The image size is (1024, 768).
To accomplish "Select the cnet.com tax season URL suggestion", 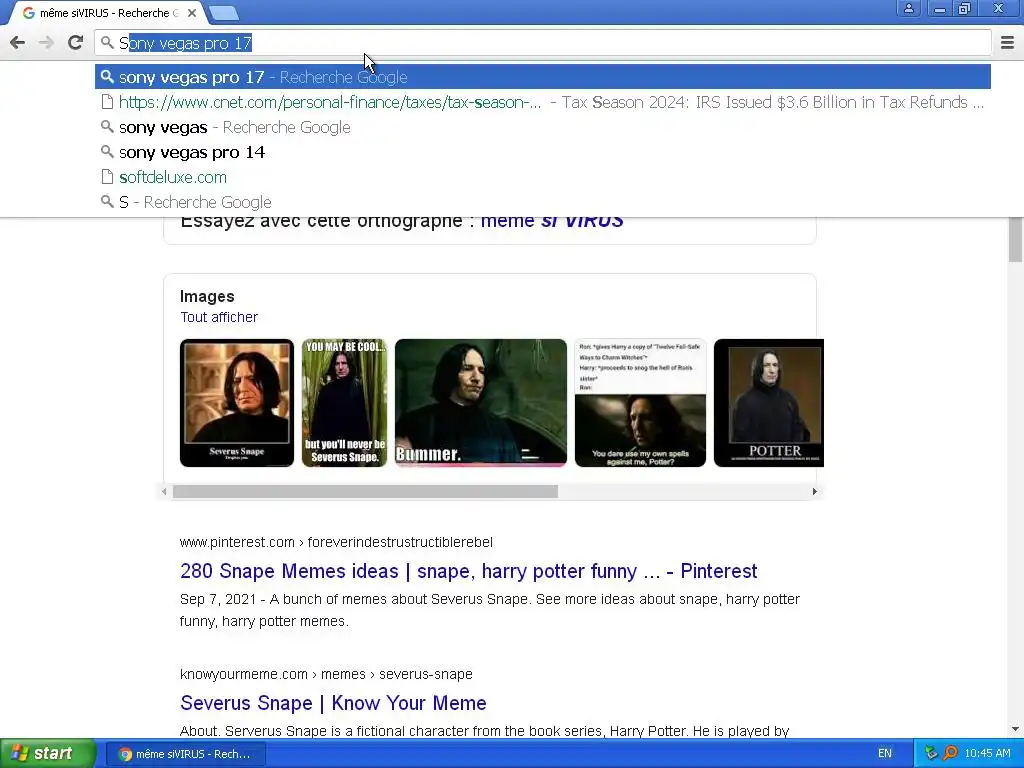I will click(543, 103).
